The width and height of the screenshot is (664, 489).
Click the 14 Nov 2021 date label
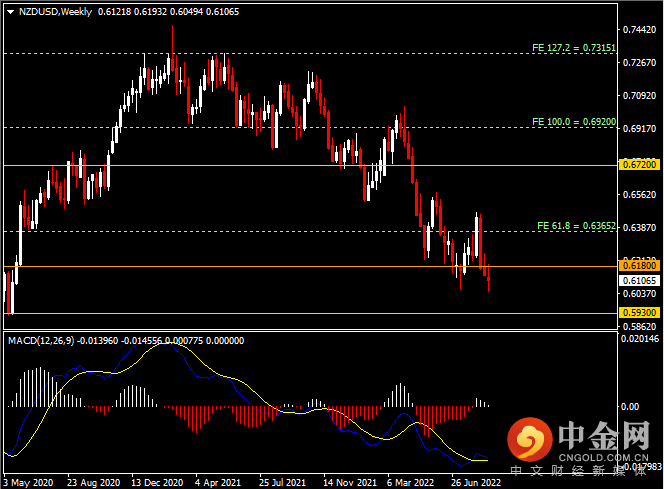tap(350, 483)
